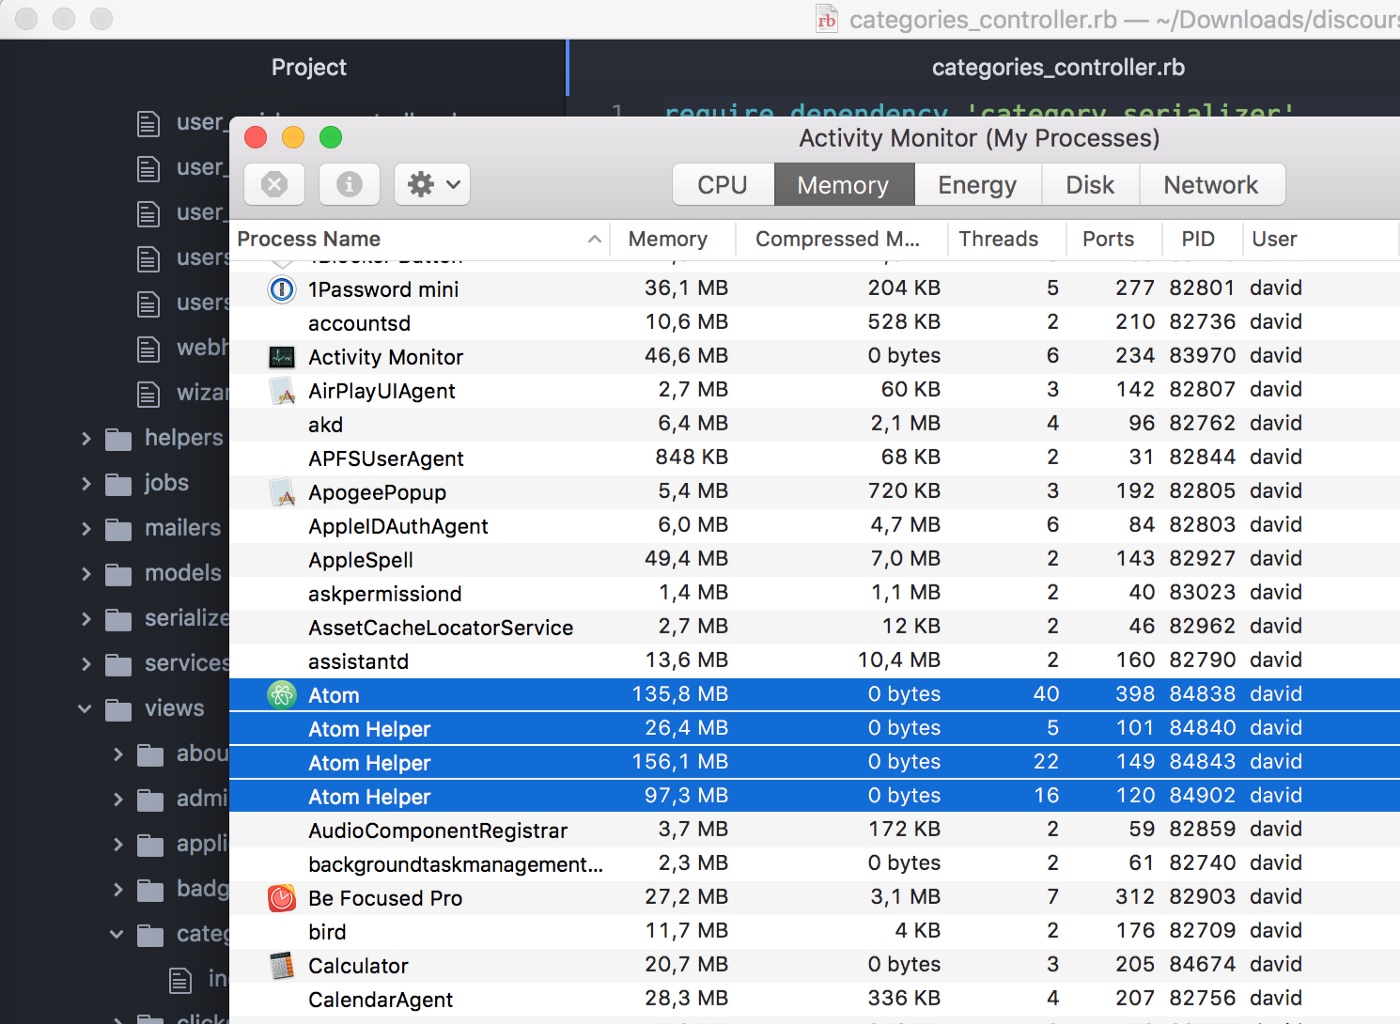This screenshot has width=1400, height=1024.
Task: Sort processes by Threads column header
Action: point(997,239)
